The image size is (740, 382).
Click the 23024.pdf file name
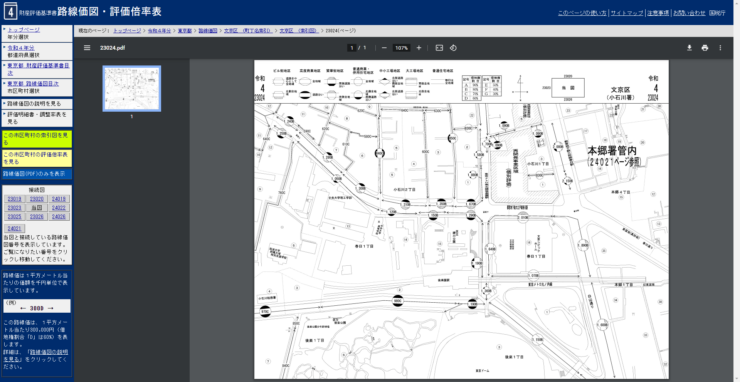112,48
